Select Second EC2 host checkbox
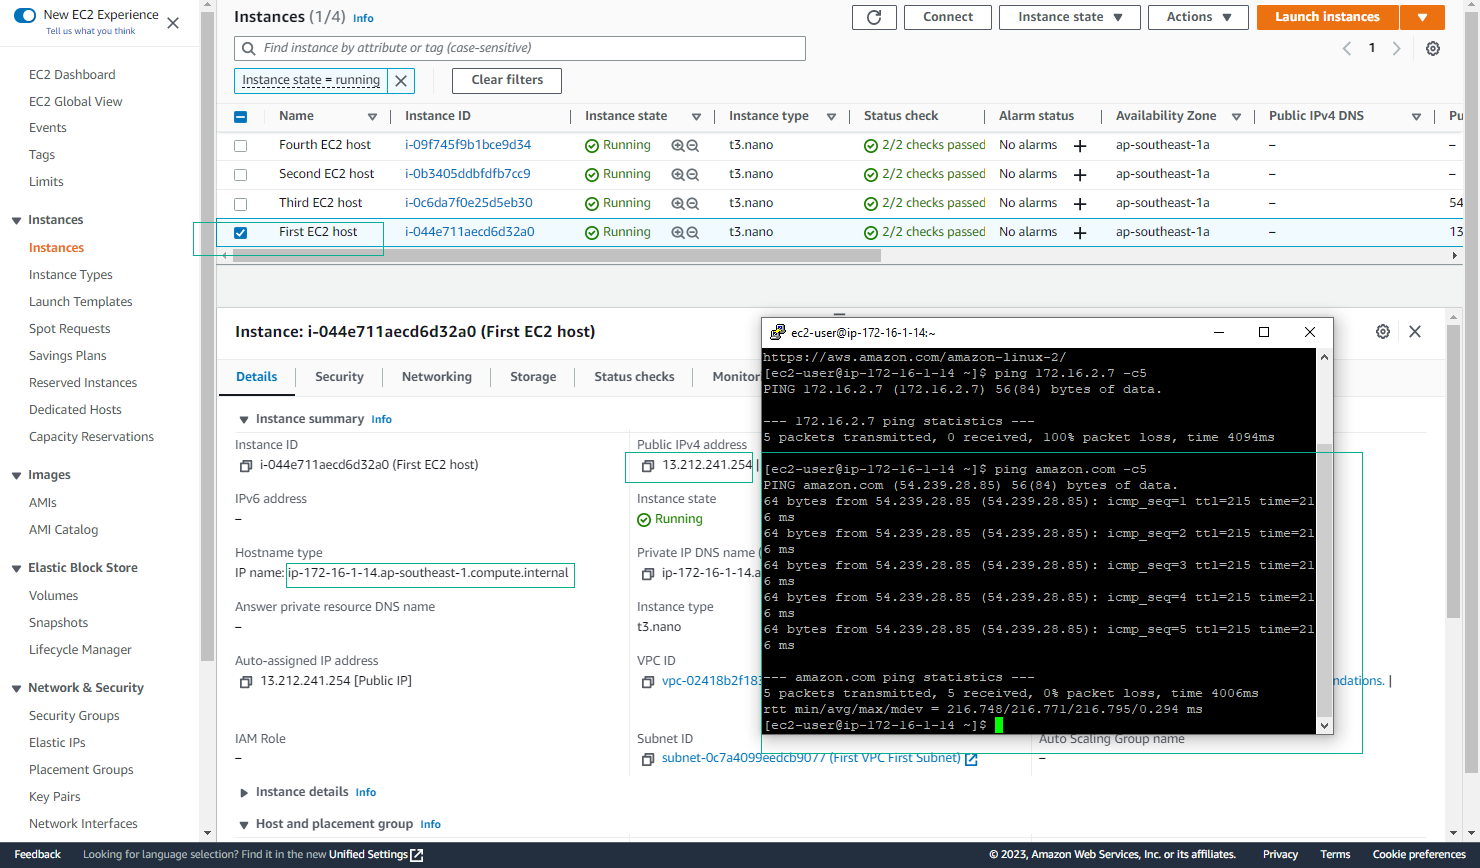This screenshot has height=868, width=1480. [x=240, y=175]
